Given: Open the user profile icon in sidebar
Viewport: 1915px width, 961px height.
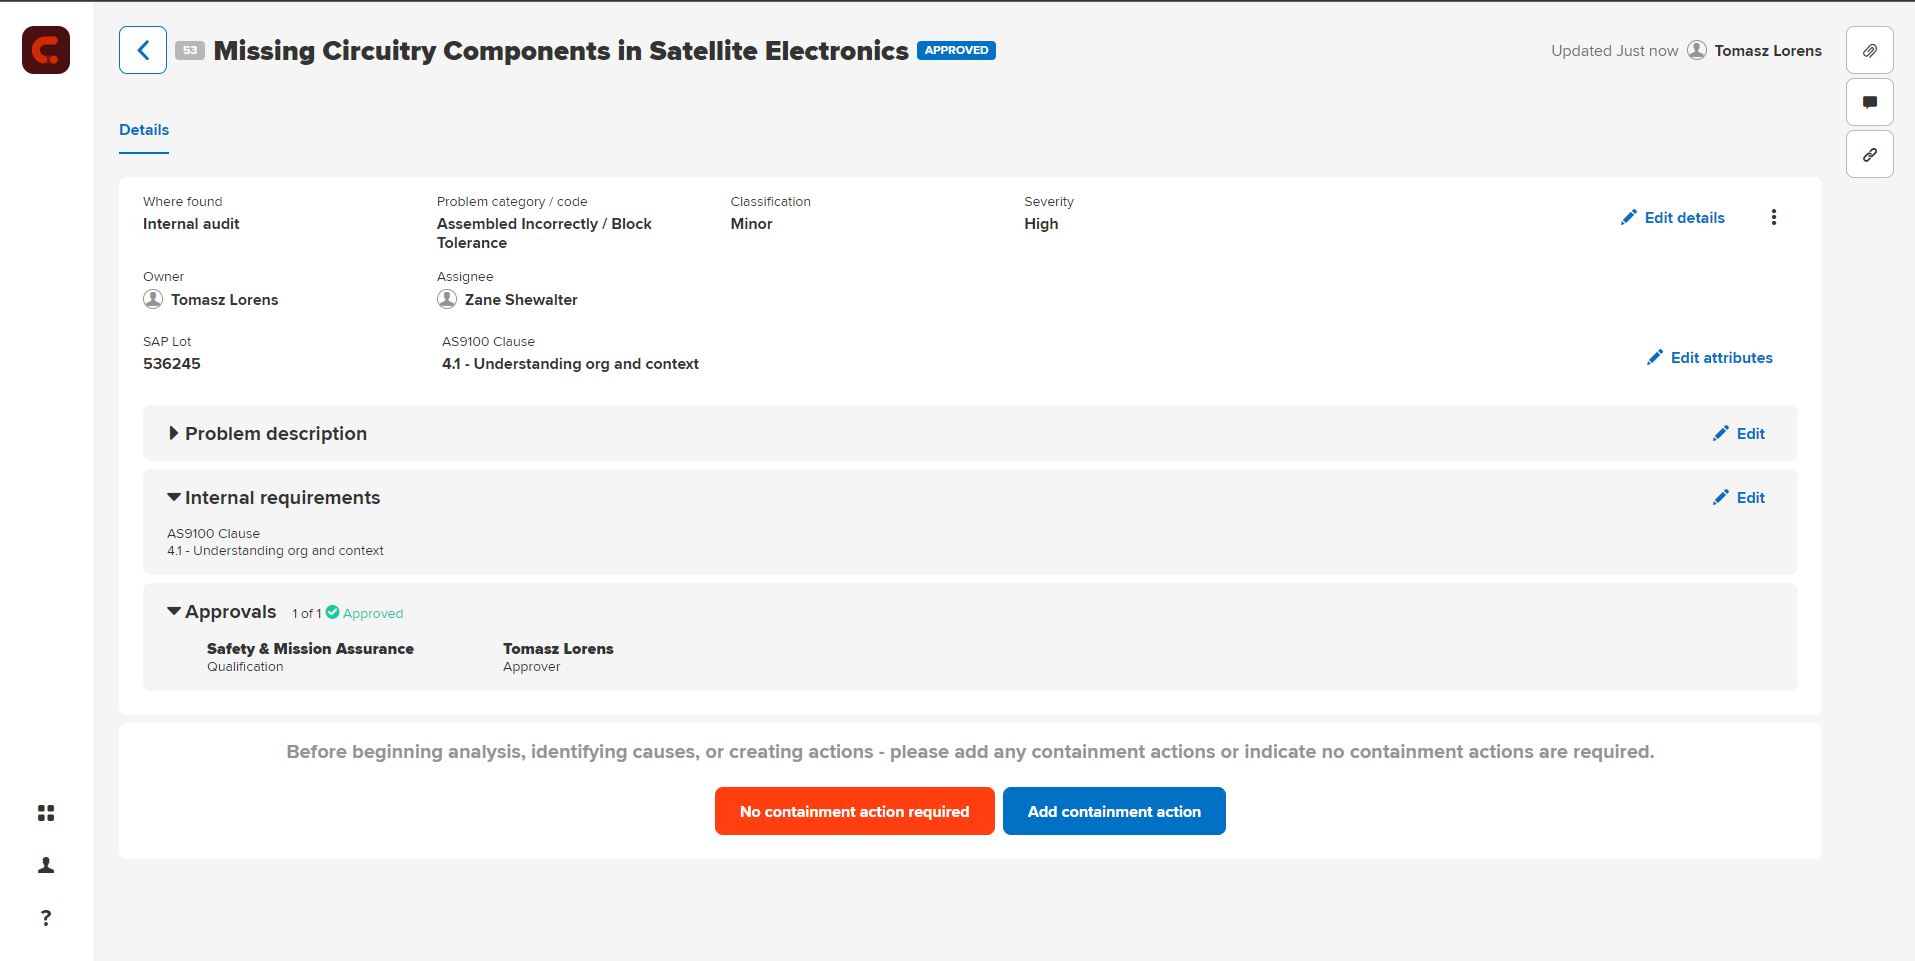Looking at the screenshot, I should 46,865.
